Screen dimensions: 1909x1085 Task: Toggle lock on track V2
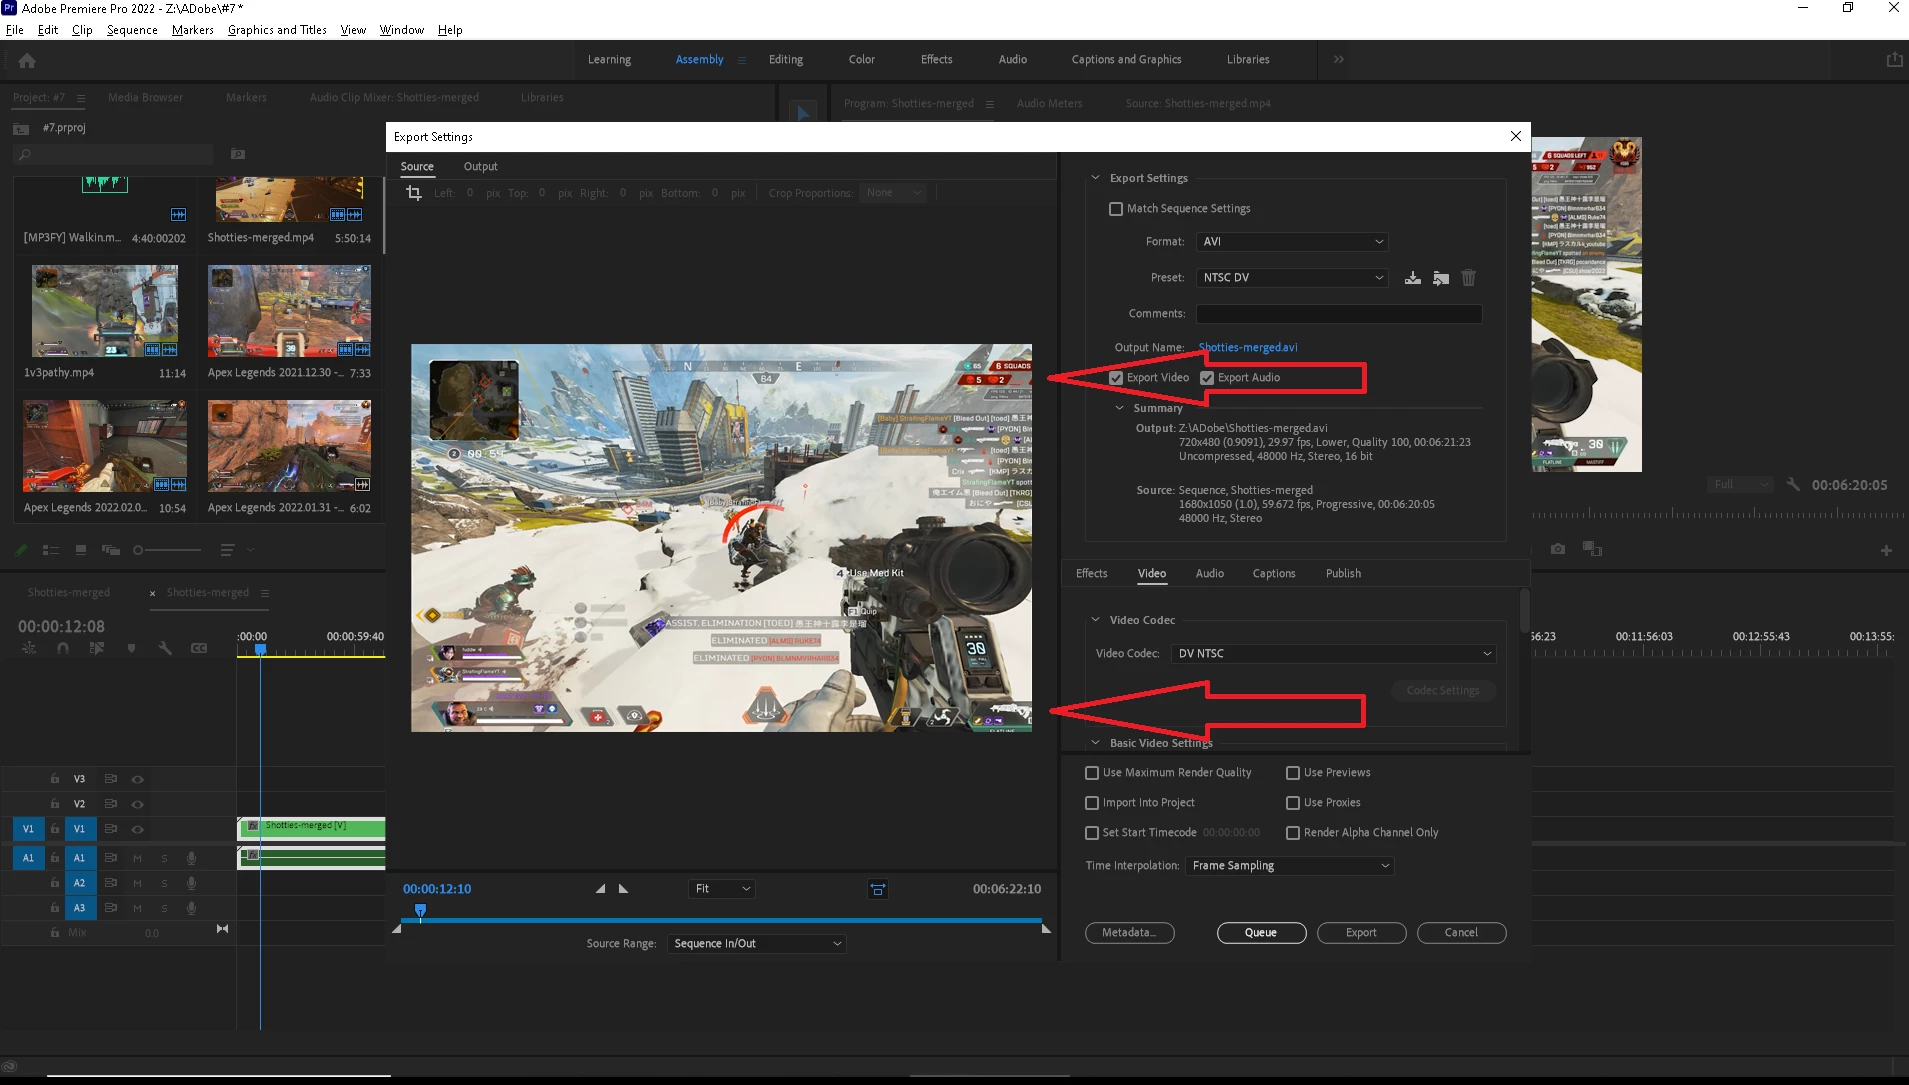coord(55,804)
